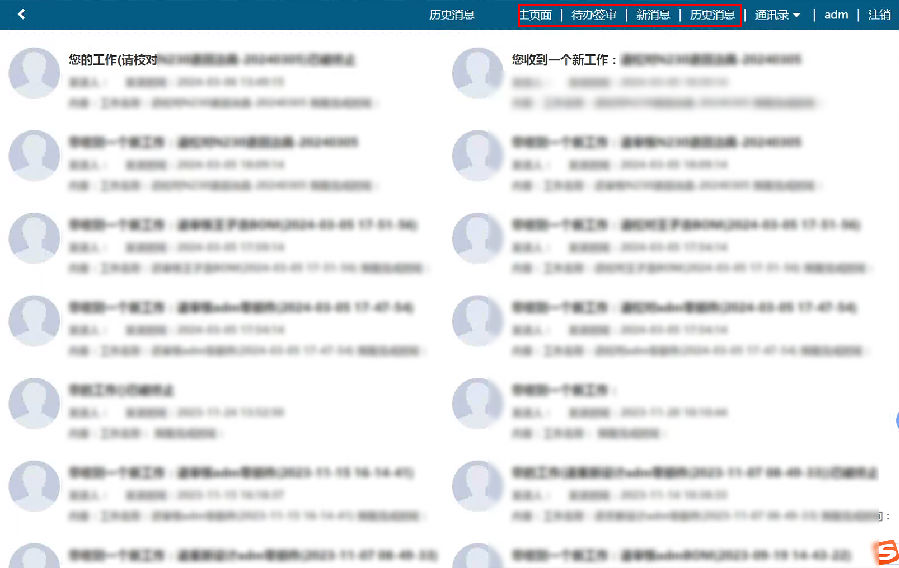Go back using the left arrow icon
The width and height of the screenshot is (899, 568).
21,14
